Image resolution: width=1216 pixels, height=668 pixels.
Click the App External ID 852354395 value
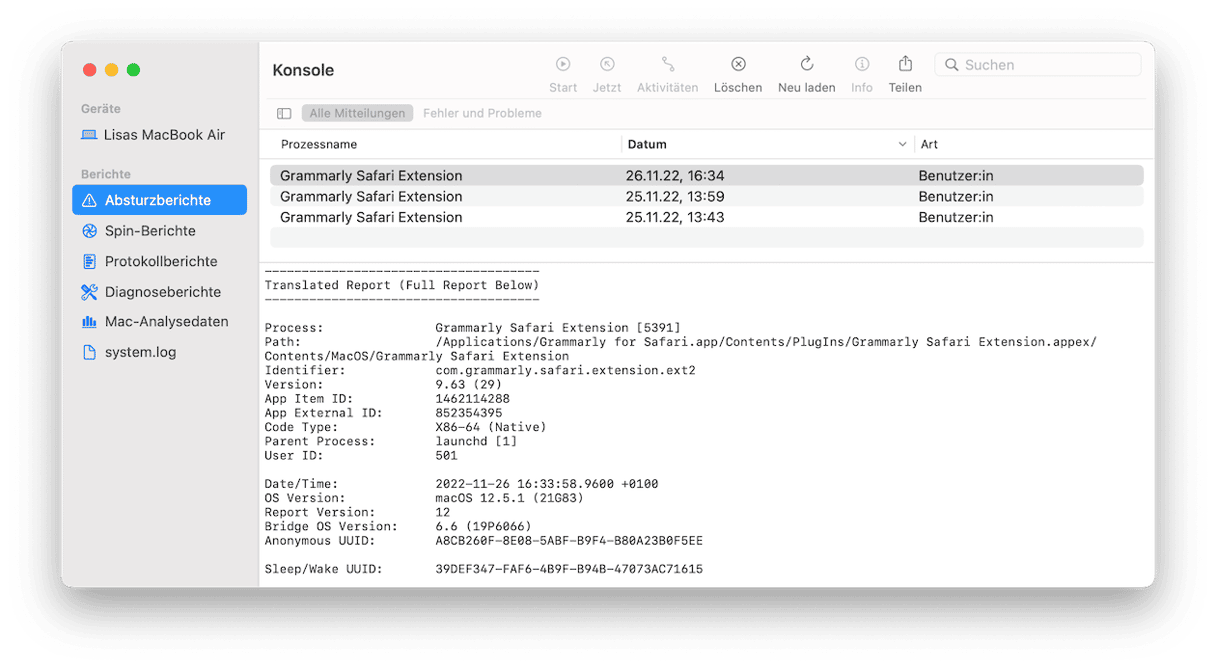(x=468, y=413)
